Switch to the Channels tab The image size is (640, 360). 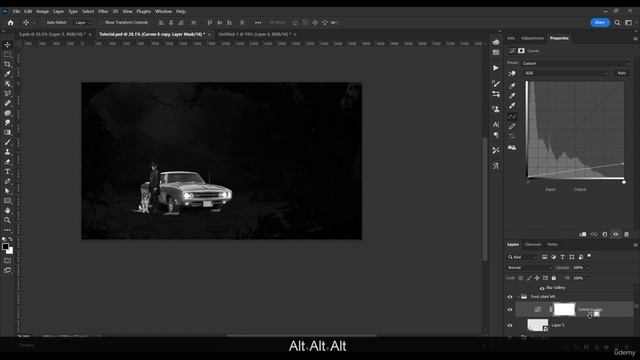point(533,244)
